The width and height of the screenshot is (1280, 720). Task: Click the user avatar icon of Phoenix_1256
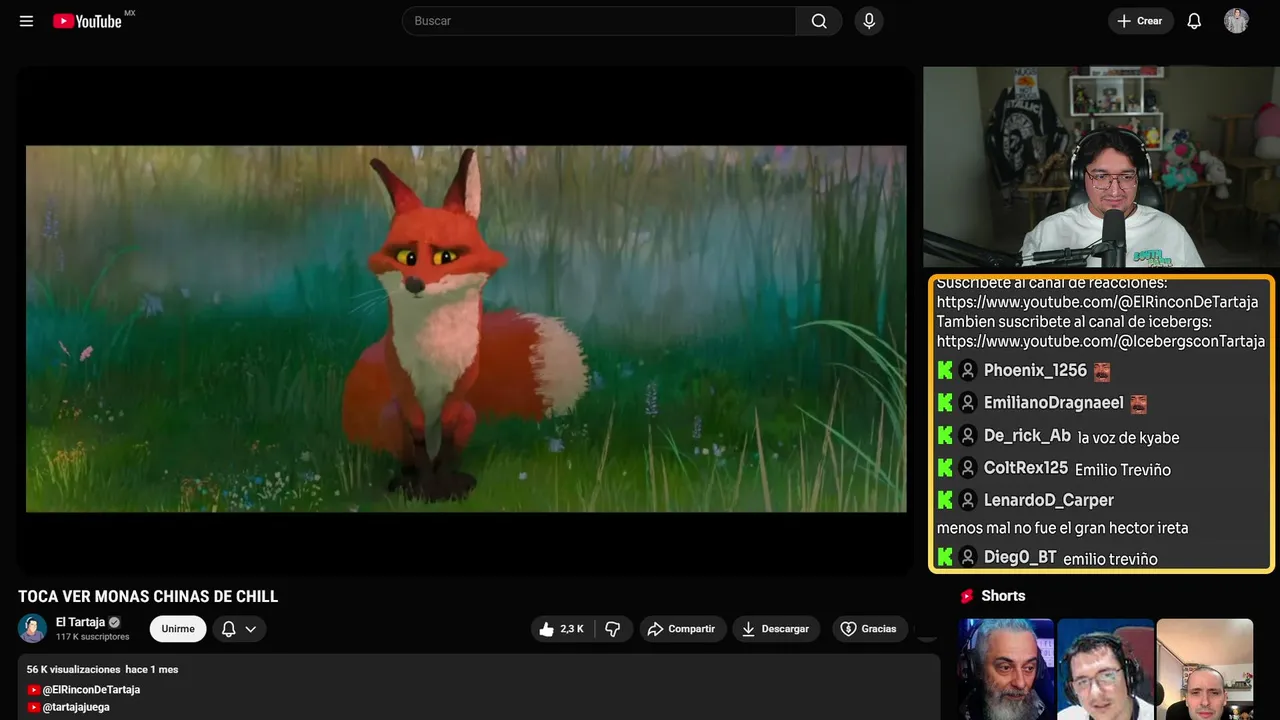(968, 370)
